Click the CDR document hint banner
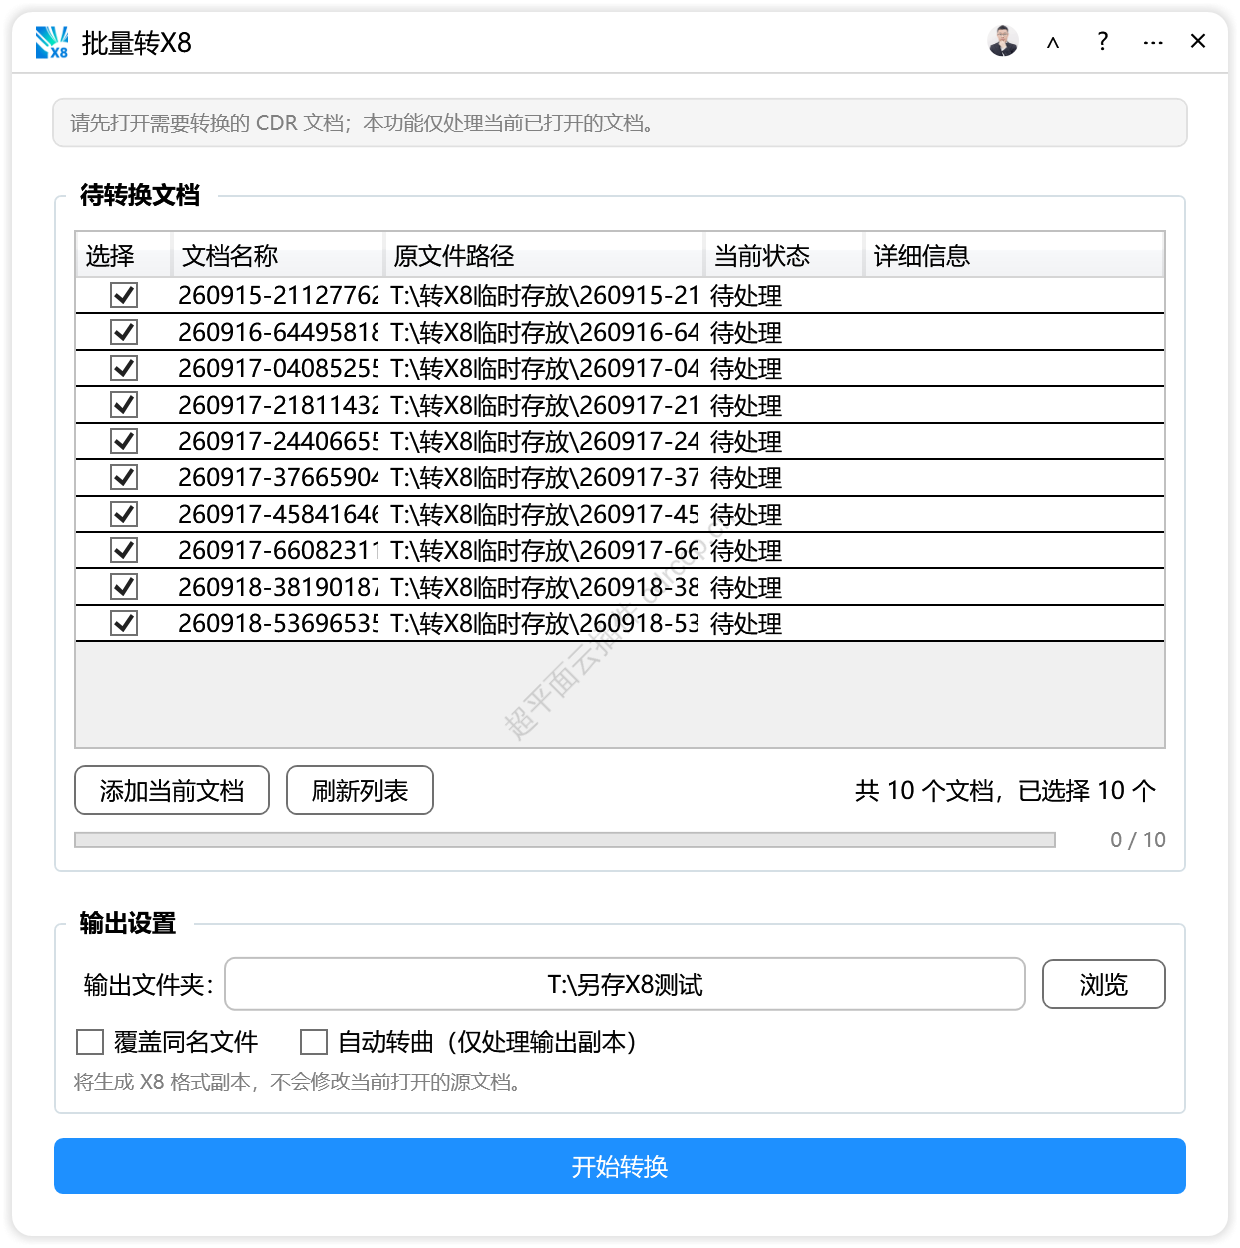Viewport: 1240px width, 1248px height. (620, 122)
